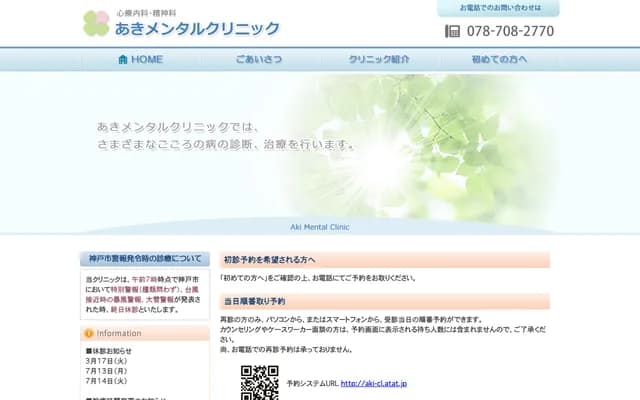Click the 3月17日(火) closure date
This screenshot has width=640, height=400.
[106, 361]
